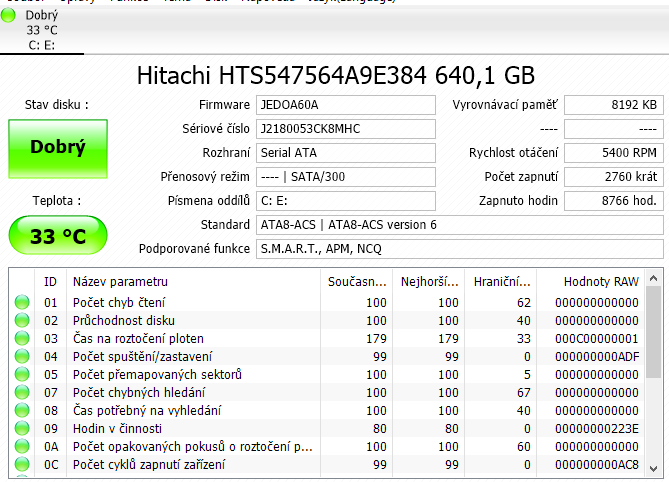The image size is (669, 482).
Task: Select the row Počet spuštění/zastavení
Action: 327,356
